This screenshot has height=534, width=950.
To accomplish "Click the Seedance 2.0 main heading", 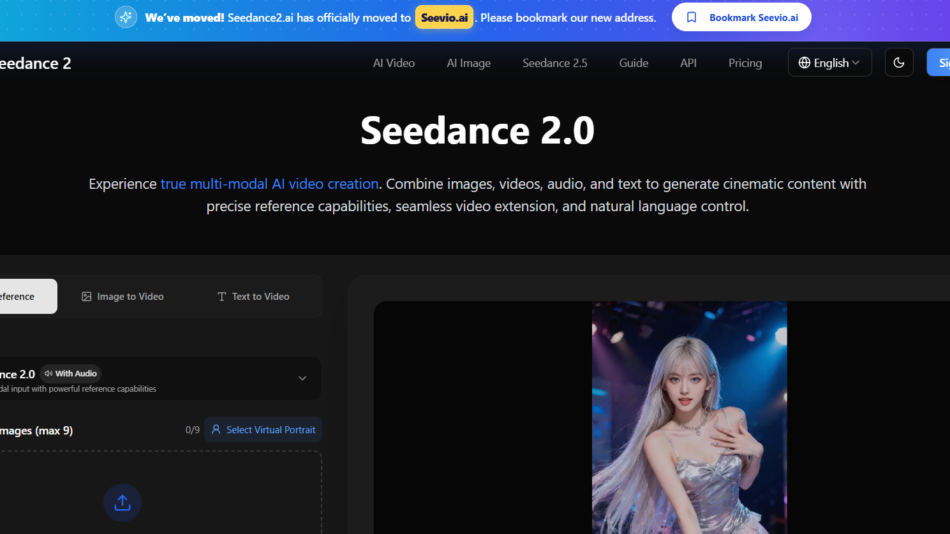I will click(477, 130).
